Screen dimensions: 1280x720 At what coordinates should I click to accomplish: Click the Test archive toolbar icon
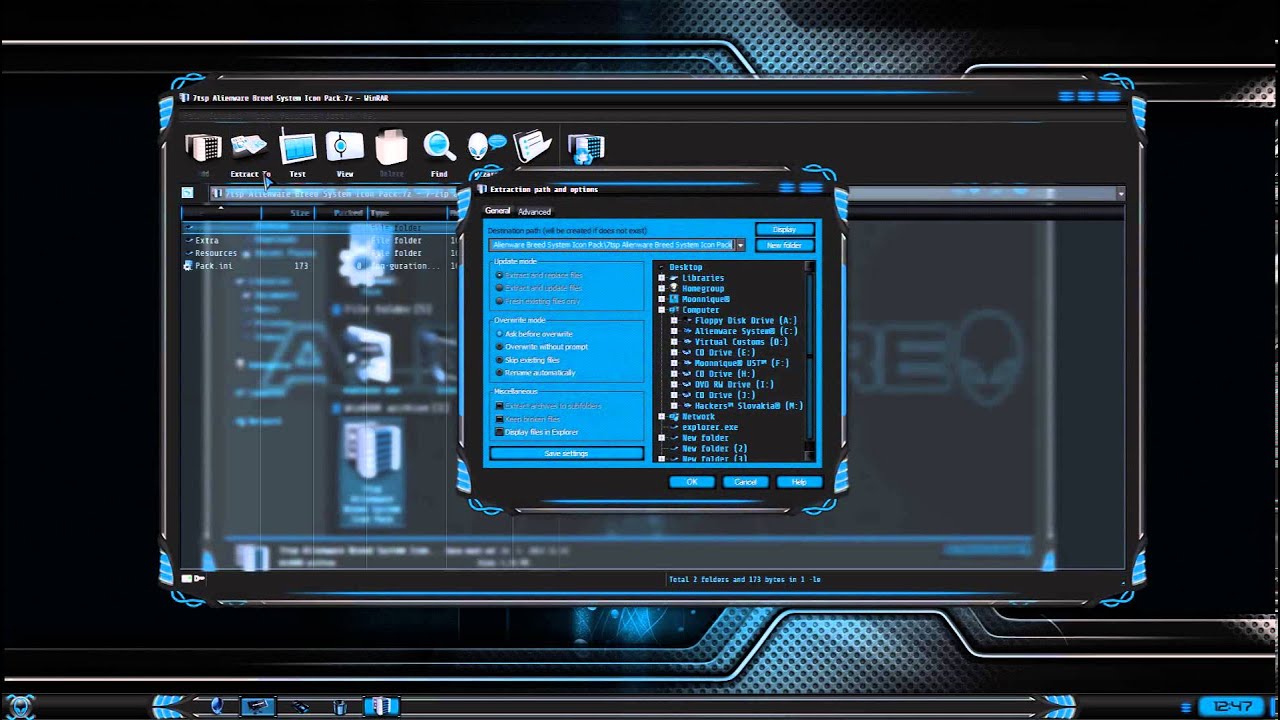coord(297,148)
